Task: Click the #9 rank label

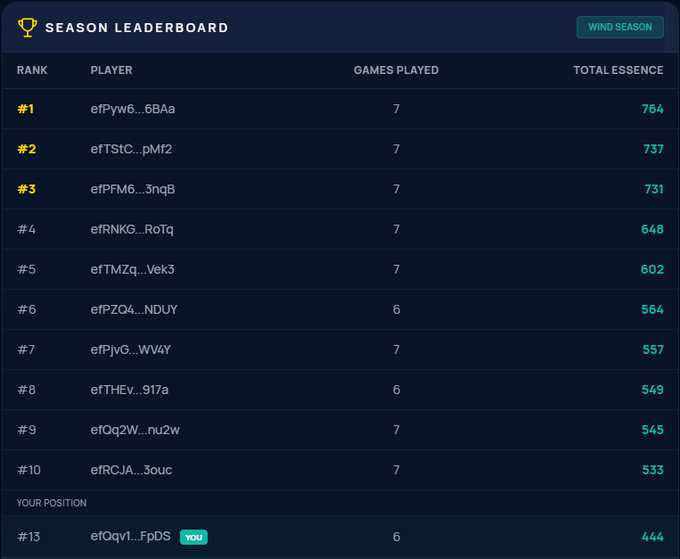Action: 26,430
